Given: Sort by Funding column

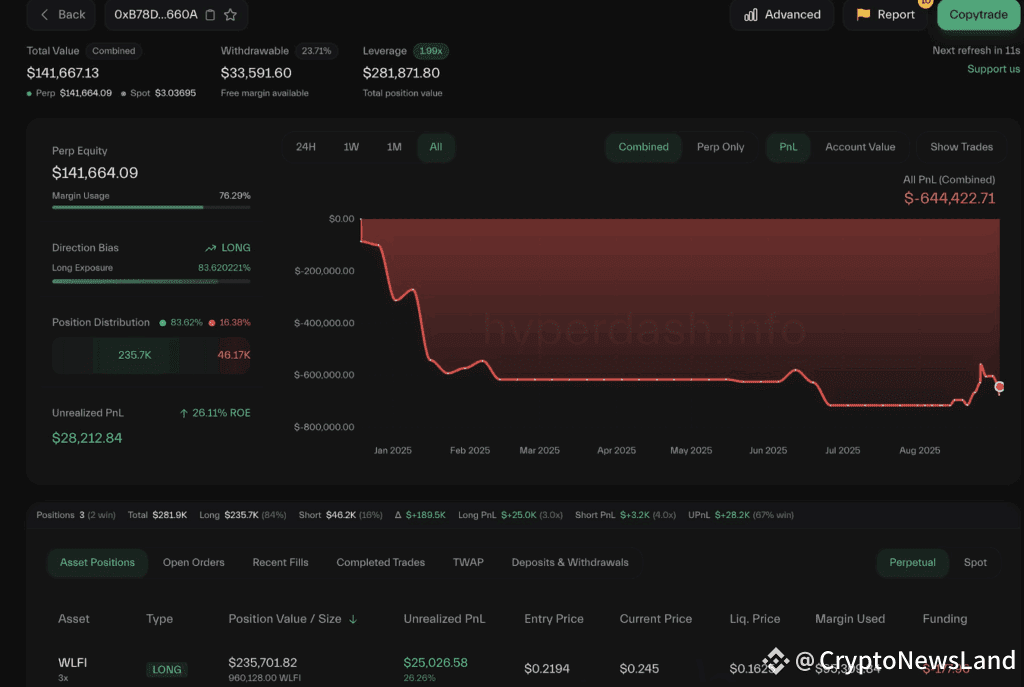Looking at the screenshot, I should coord(944,619).
